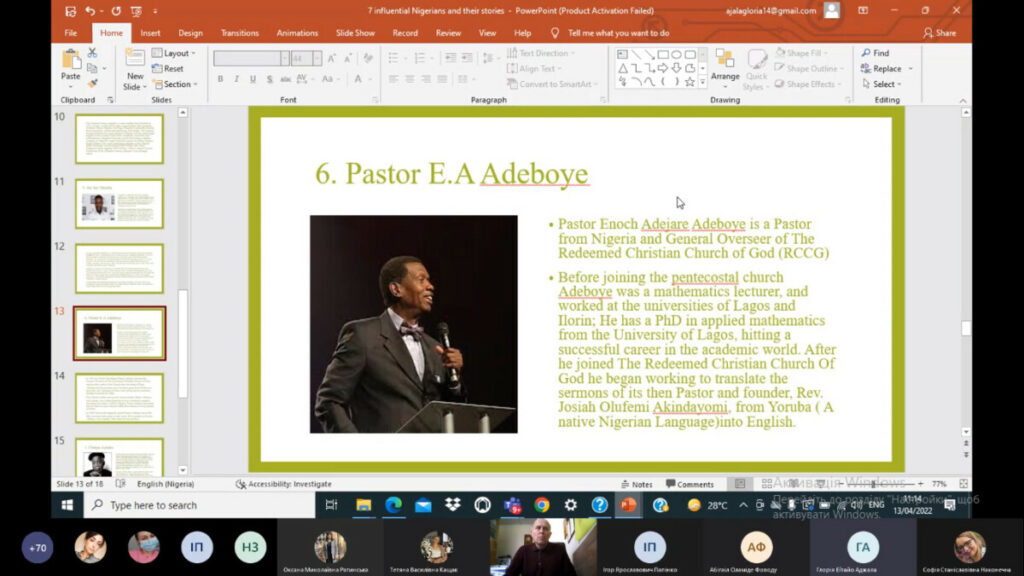
Task: Expand the Section dropdown
Action: (176, 84)
